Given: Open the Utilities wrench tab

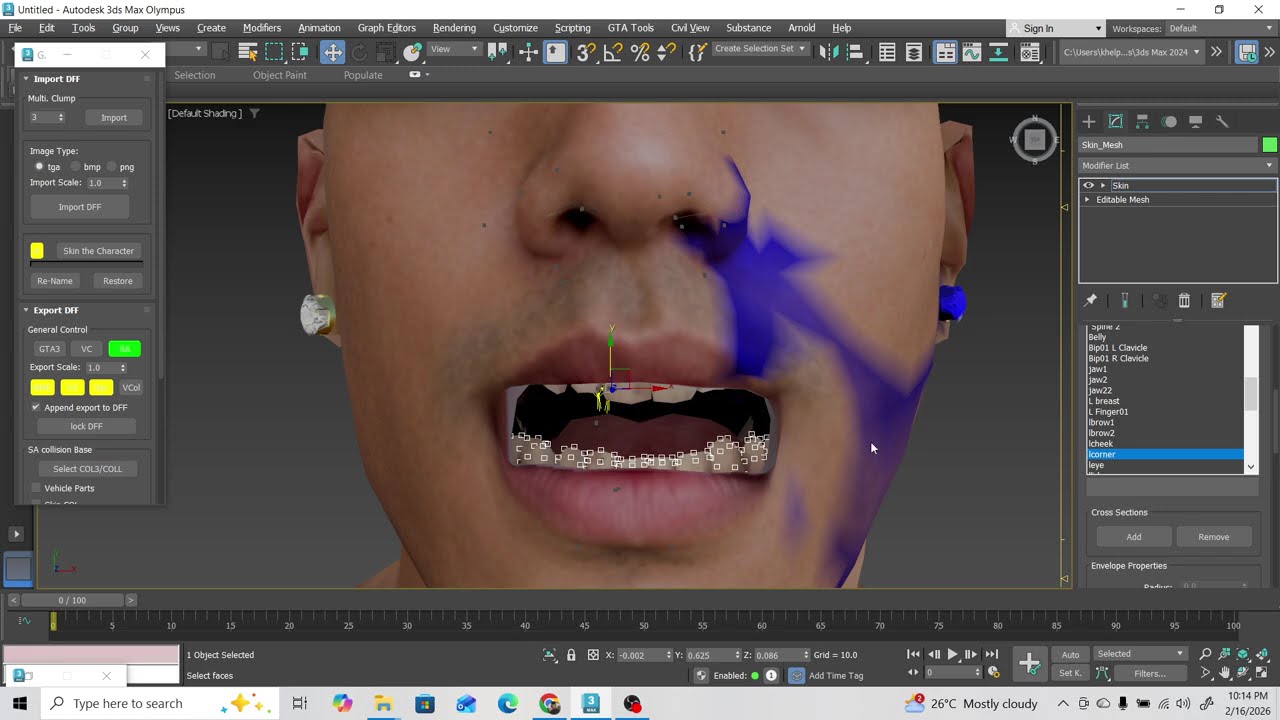Looking at the screenshot, I should (1222, 121).
